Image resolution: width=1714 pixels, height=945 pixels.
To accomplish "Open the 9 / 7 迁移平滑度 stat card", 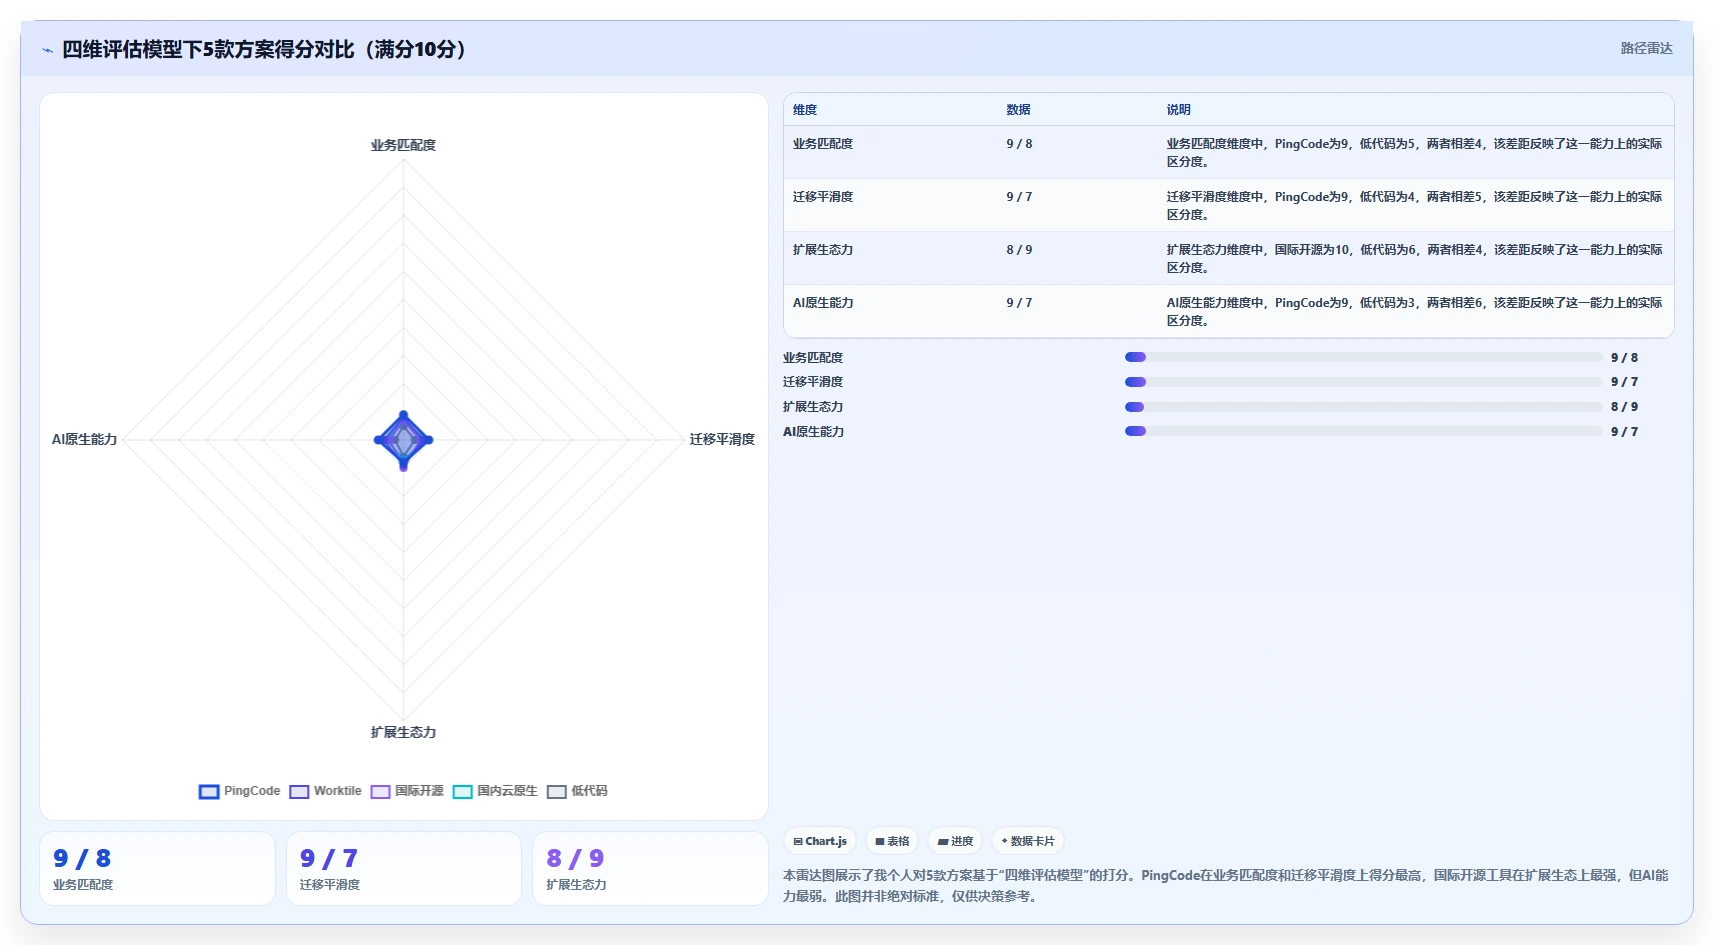I will [404, 869].
